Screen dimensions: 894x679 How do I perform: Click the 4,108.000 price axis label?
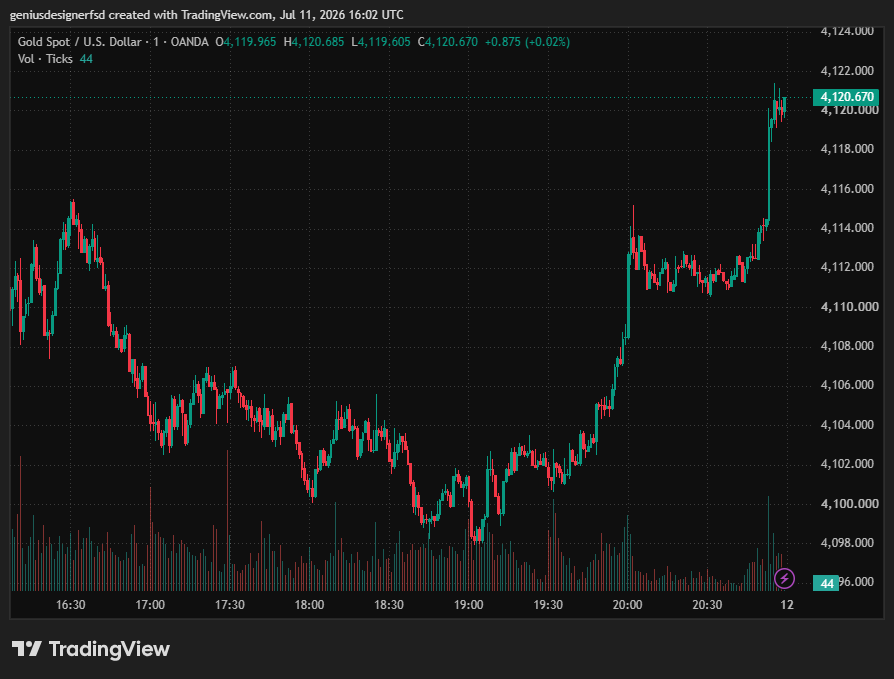[x=847, y=346]
